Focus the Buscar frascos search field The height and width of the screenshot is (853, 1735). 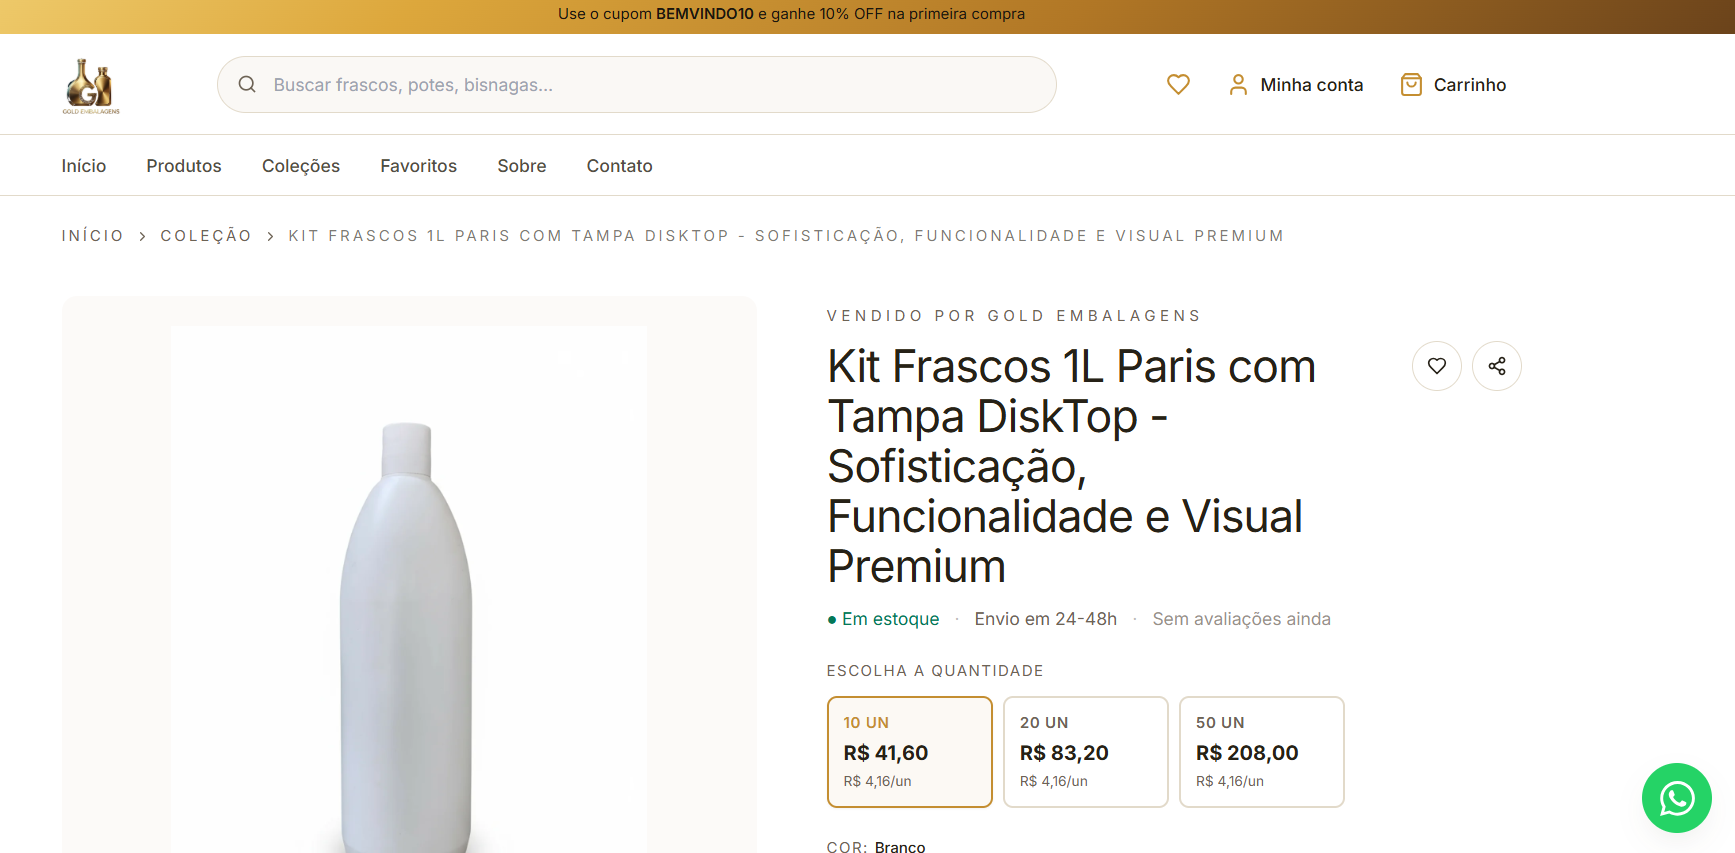(637, 85)
